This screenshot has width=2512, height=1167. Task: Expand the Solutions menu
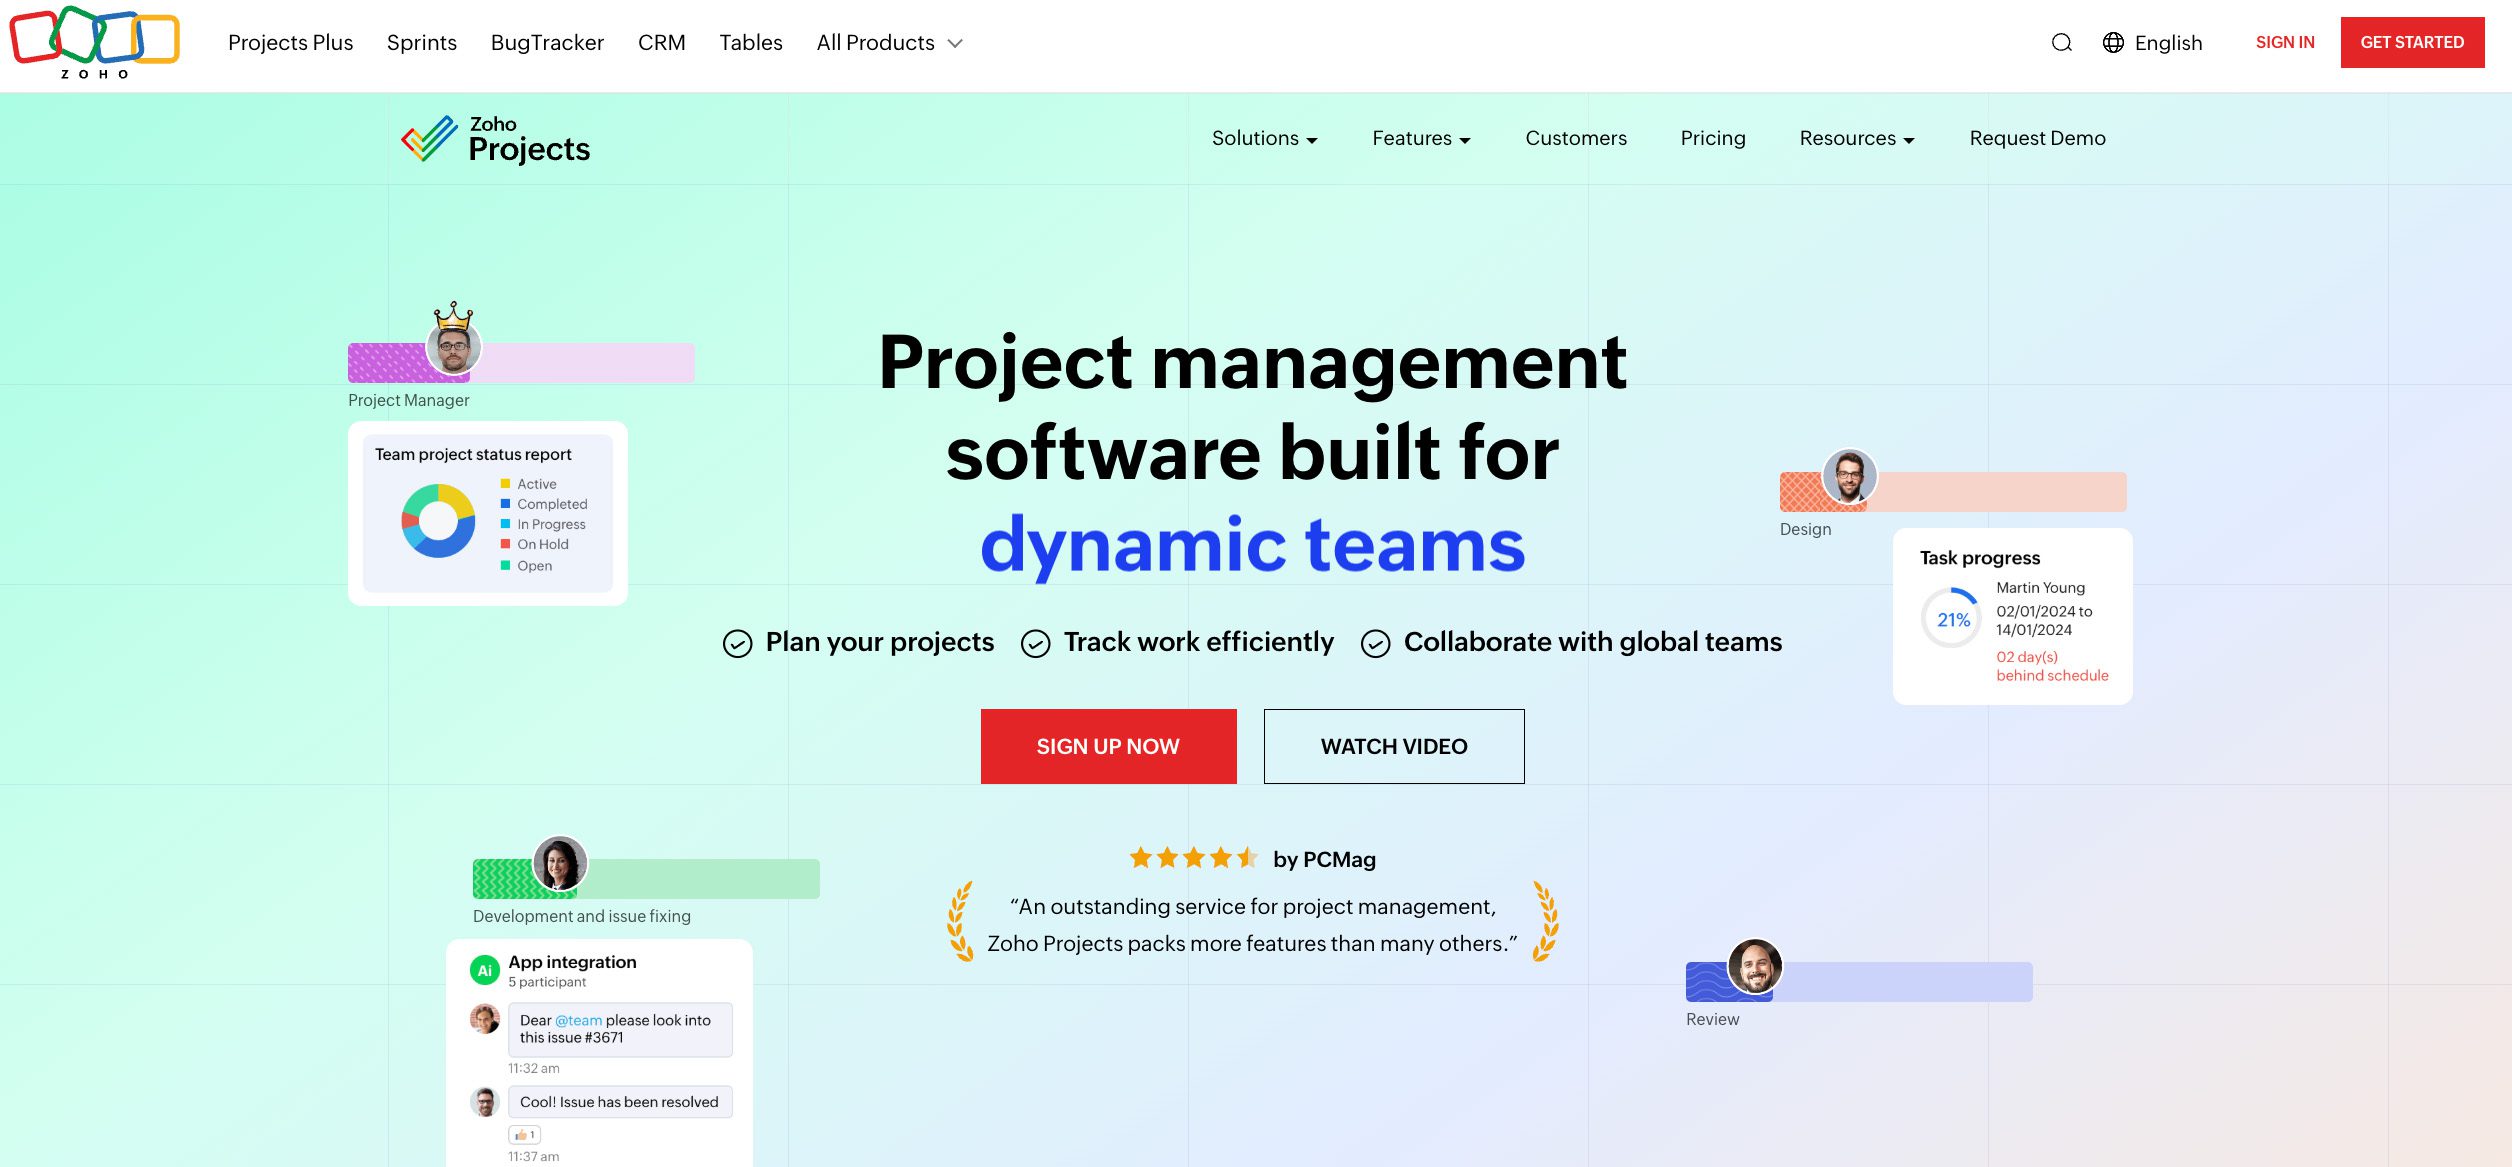[1264, 138]
